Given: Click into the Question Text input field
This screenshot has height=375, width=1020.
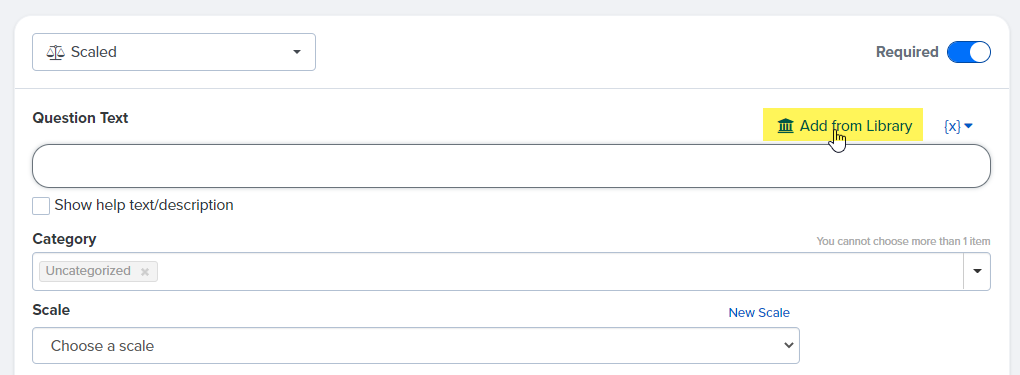Looking at the screenshot, I should [511, 166].
